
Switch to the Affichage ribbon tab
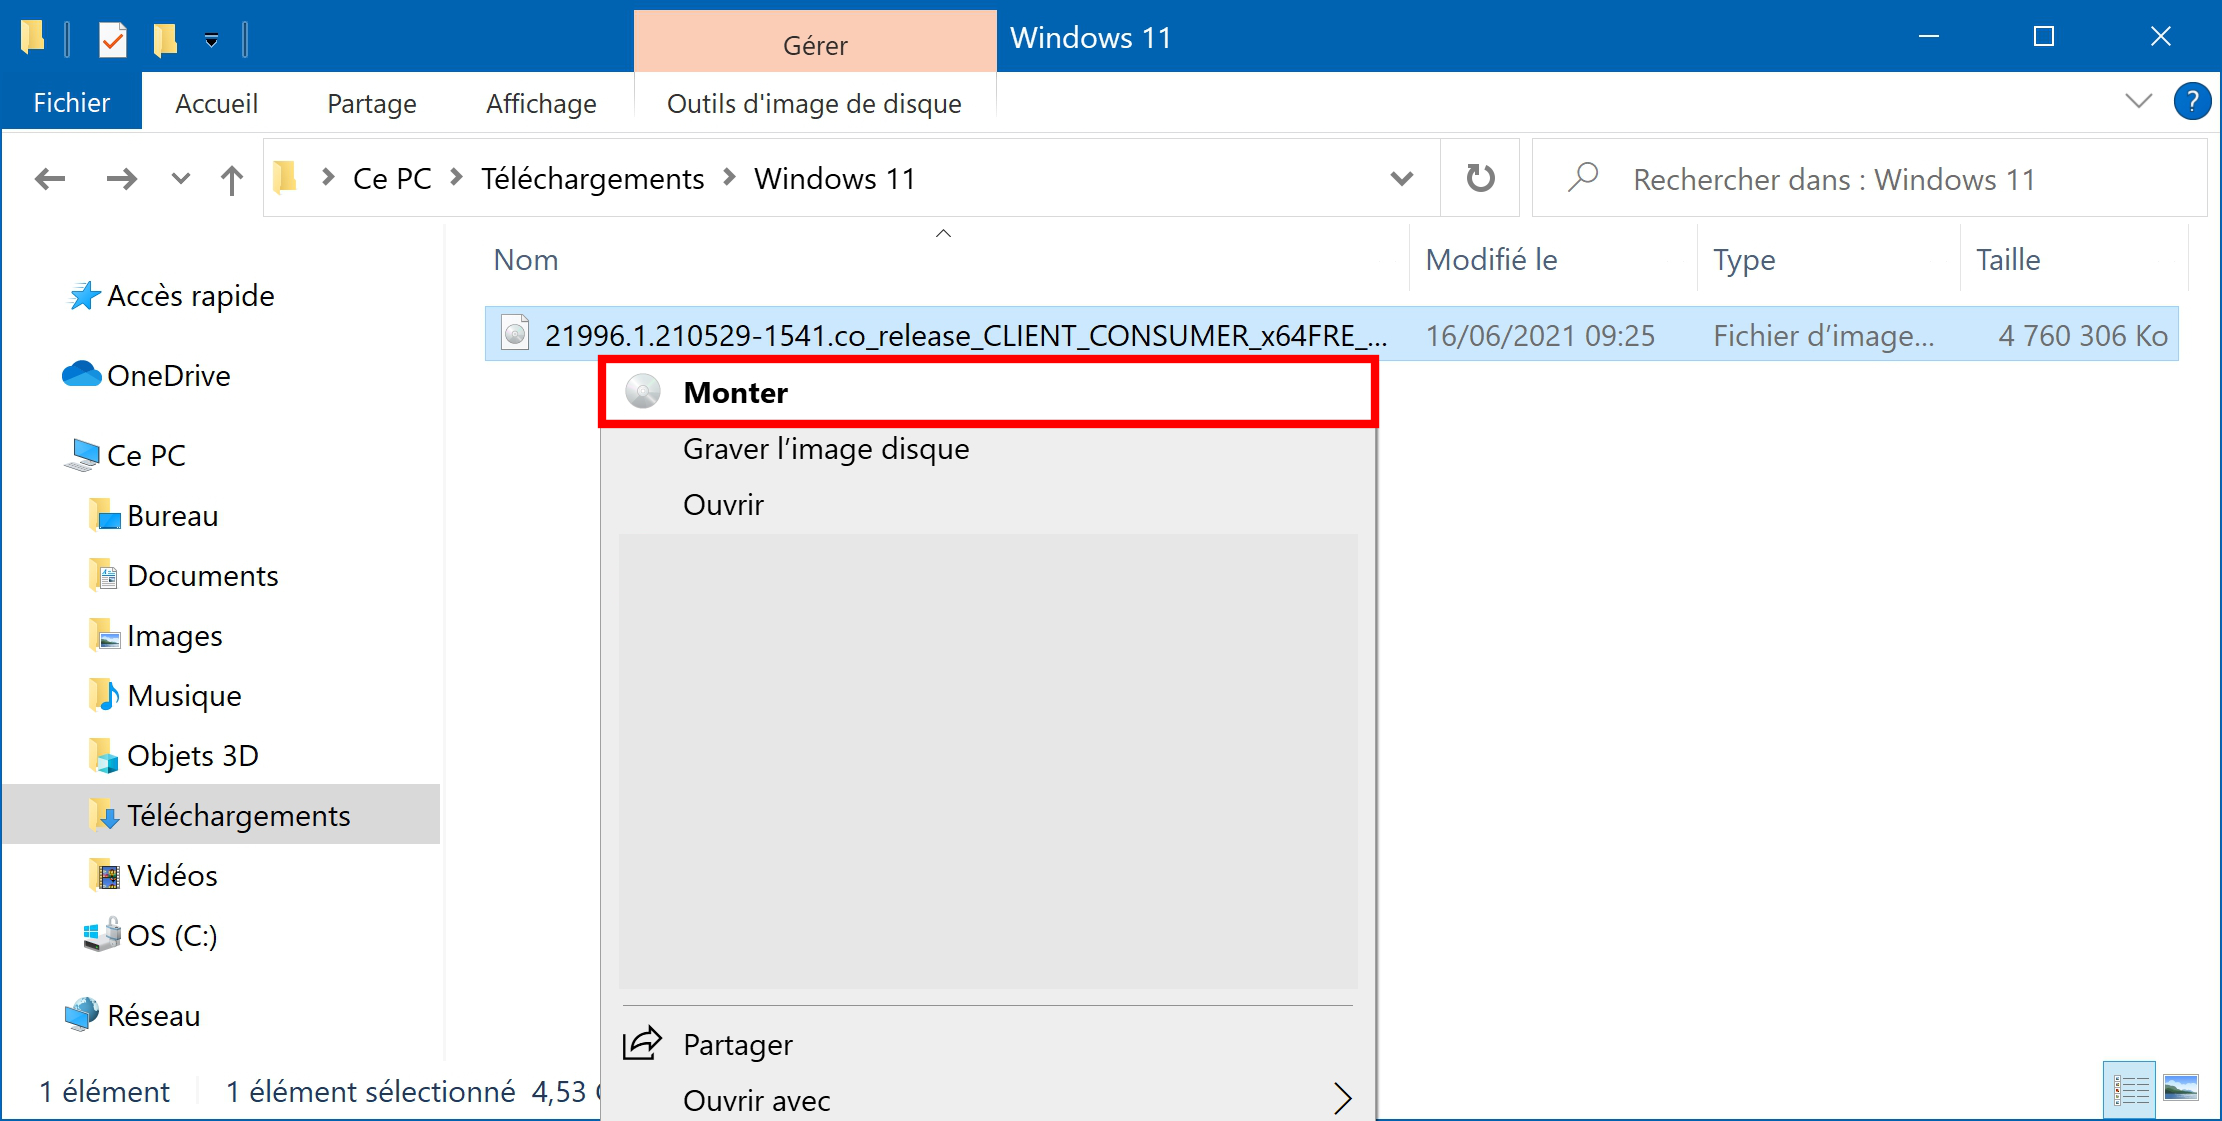coord(541,103)
